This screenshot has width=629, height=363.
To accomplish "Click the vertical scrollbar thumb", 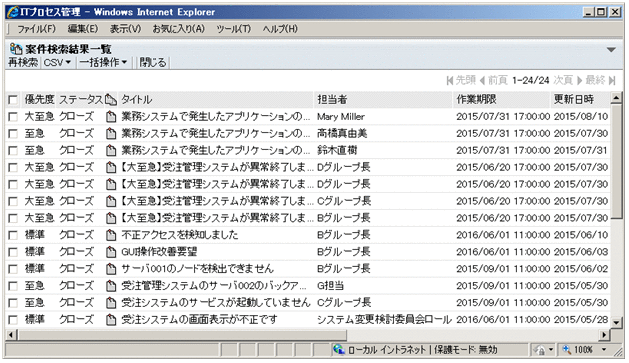I will 616,161.
